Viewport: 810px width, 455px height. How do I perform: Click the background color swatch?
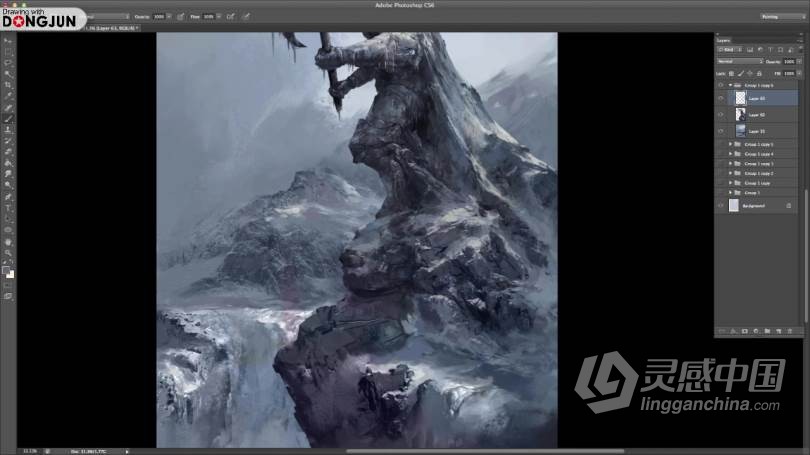[x=10, y=275]
